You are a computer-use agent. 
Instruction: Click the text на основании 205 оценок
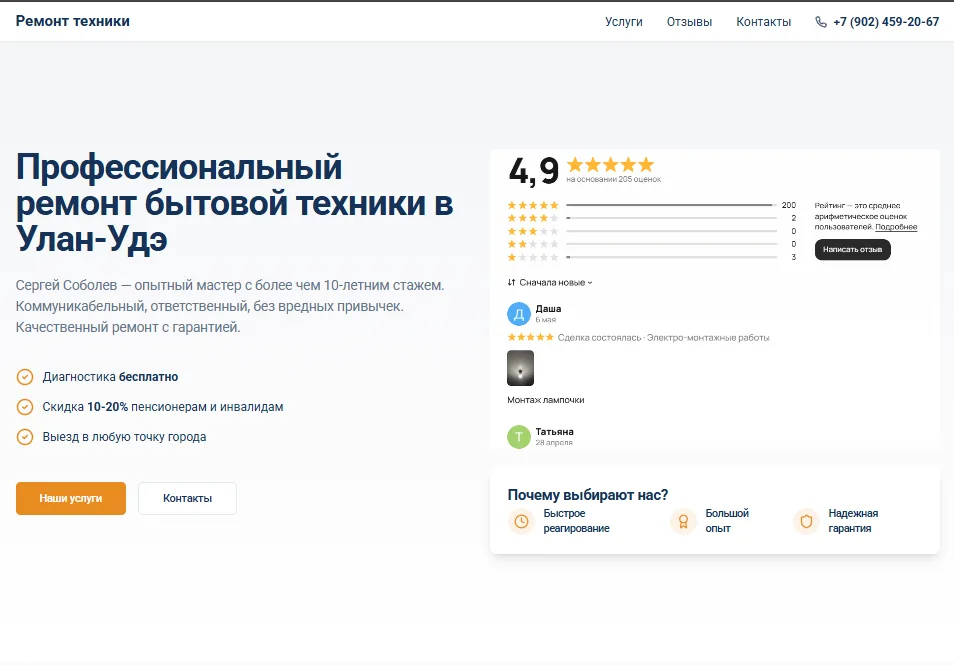pyautogui.click(x=613, y=179)
